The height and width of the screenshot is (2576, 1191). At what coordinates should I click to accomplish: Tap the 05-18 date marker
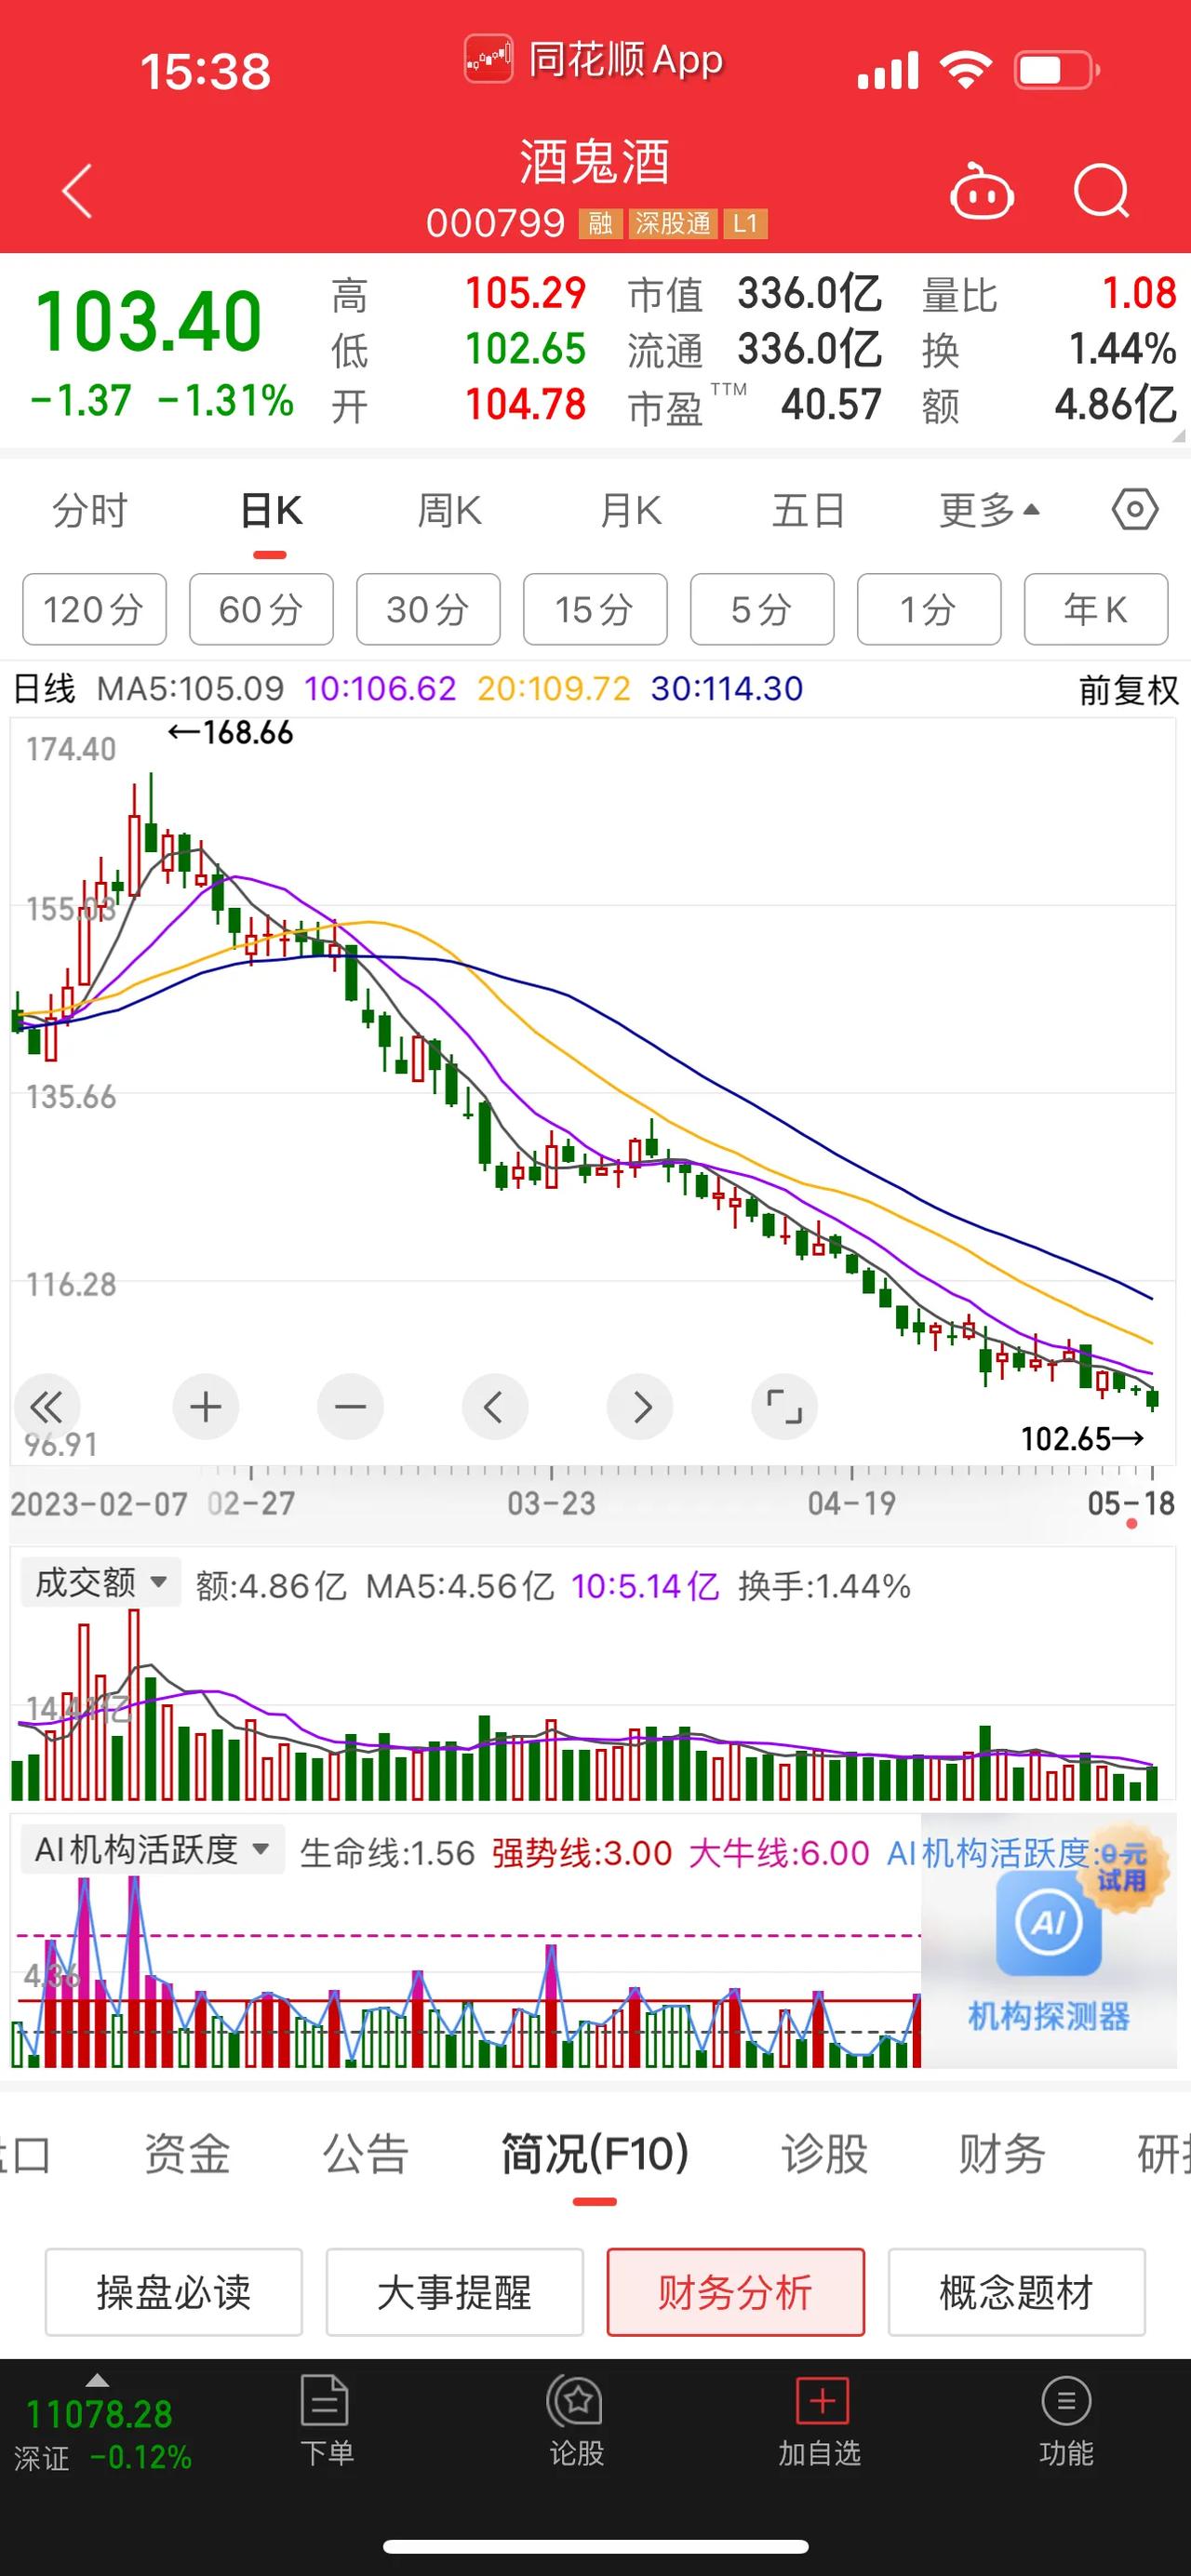tap(1131, 1503)
